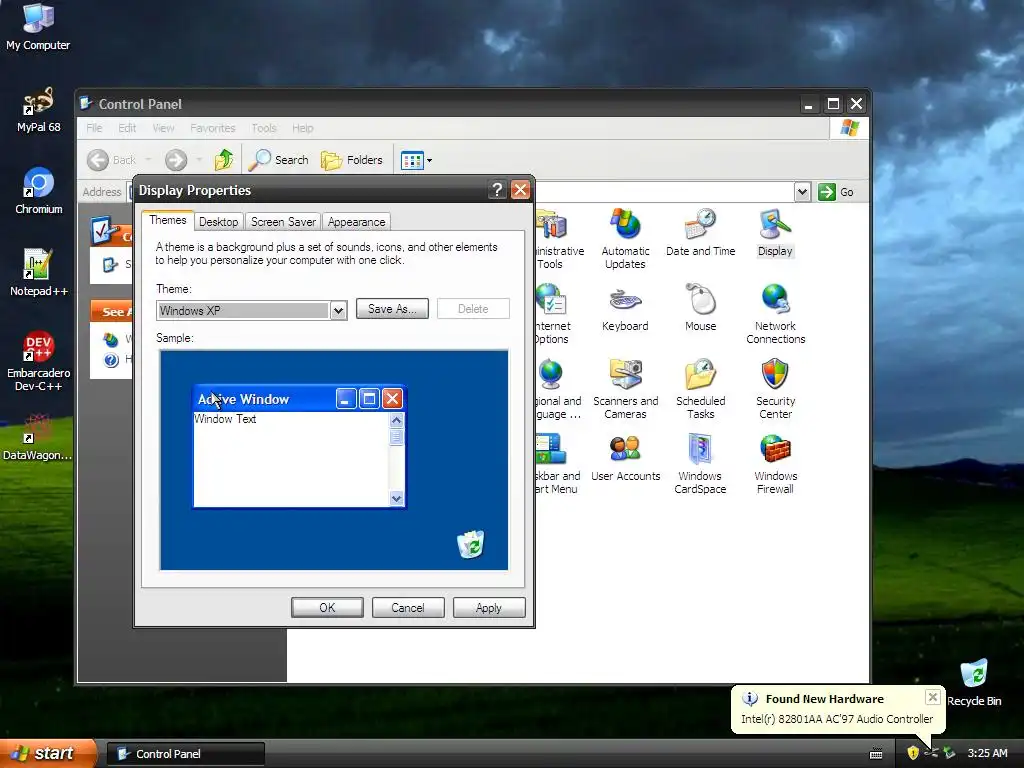Image resolution: width=1024 pixels, height=768 pixels.
Task: Click the Search toolbar button
Action: (x=279, y=159)
